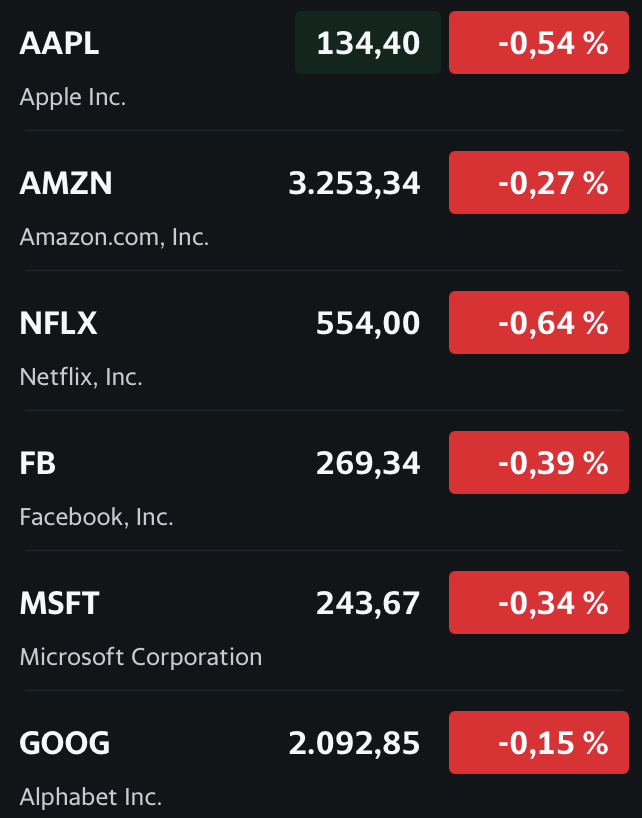This screenshot has height=818, width=642.
Task: Open the Facebook, Inc. label
Action: [x=97, y=518]
